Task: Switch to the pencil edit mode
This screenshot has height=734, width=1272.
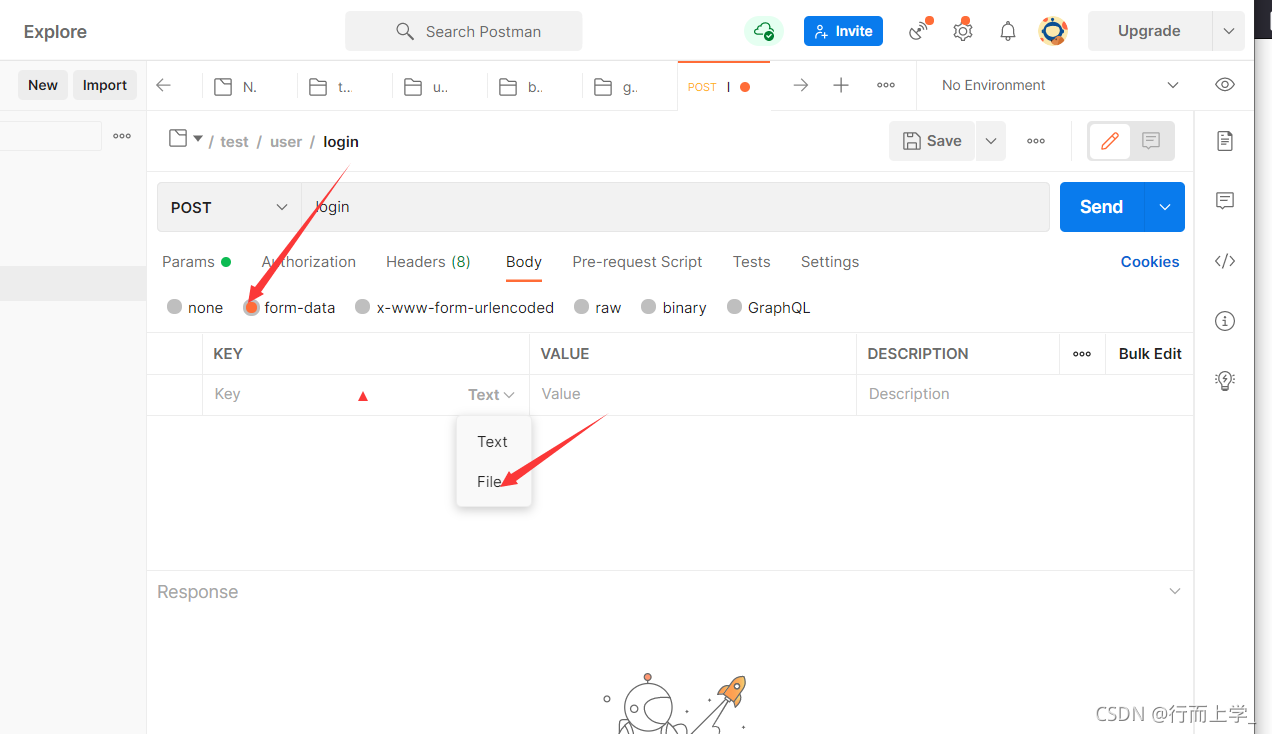Action: pos(1110,141)
